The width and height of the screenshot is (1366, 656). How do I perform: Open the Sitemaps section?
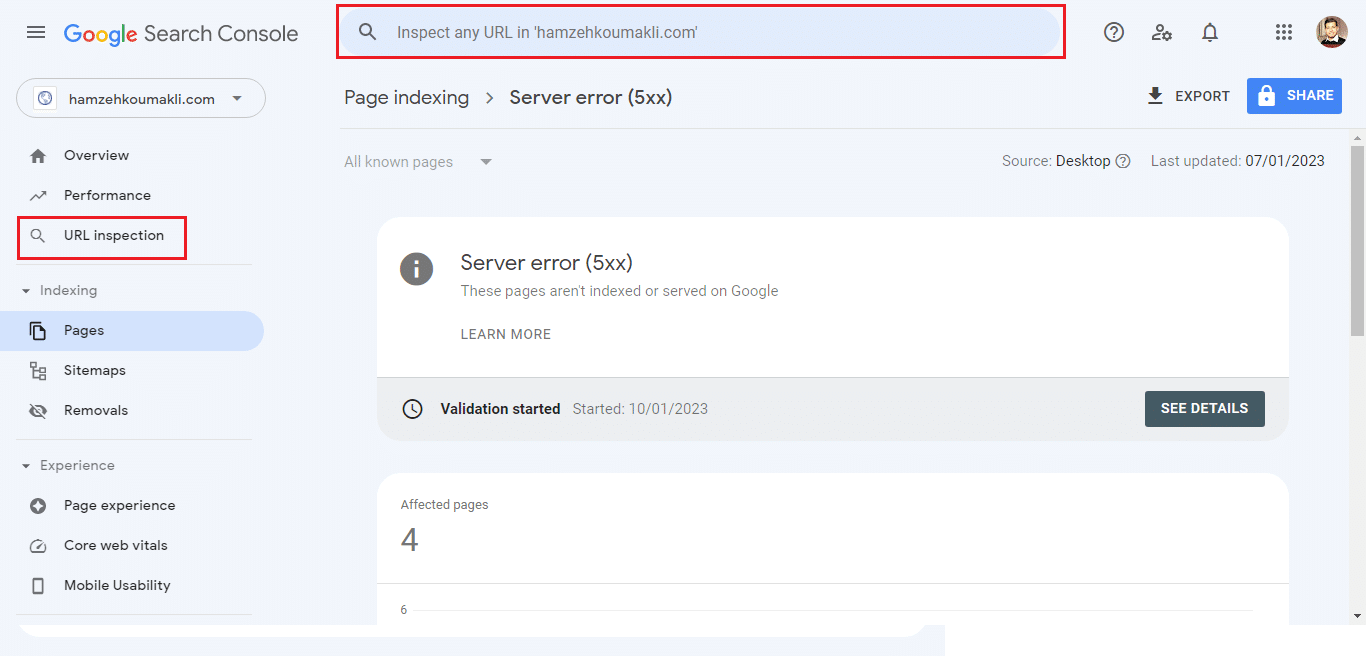[94, 370]
